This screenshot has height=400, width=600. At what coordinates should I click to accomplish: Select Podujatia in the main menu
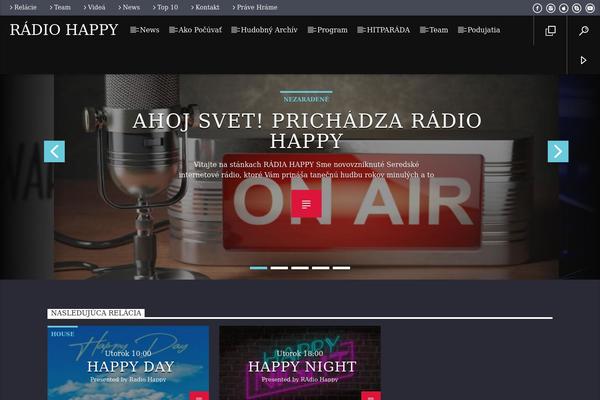[479, 30]
